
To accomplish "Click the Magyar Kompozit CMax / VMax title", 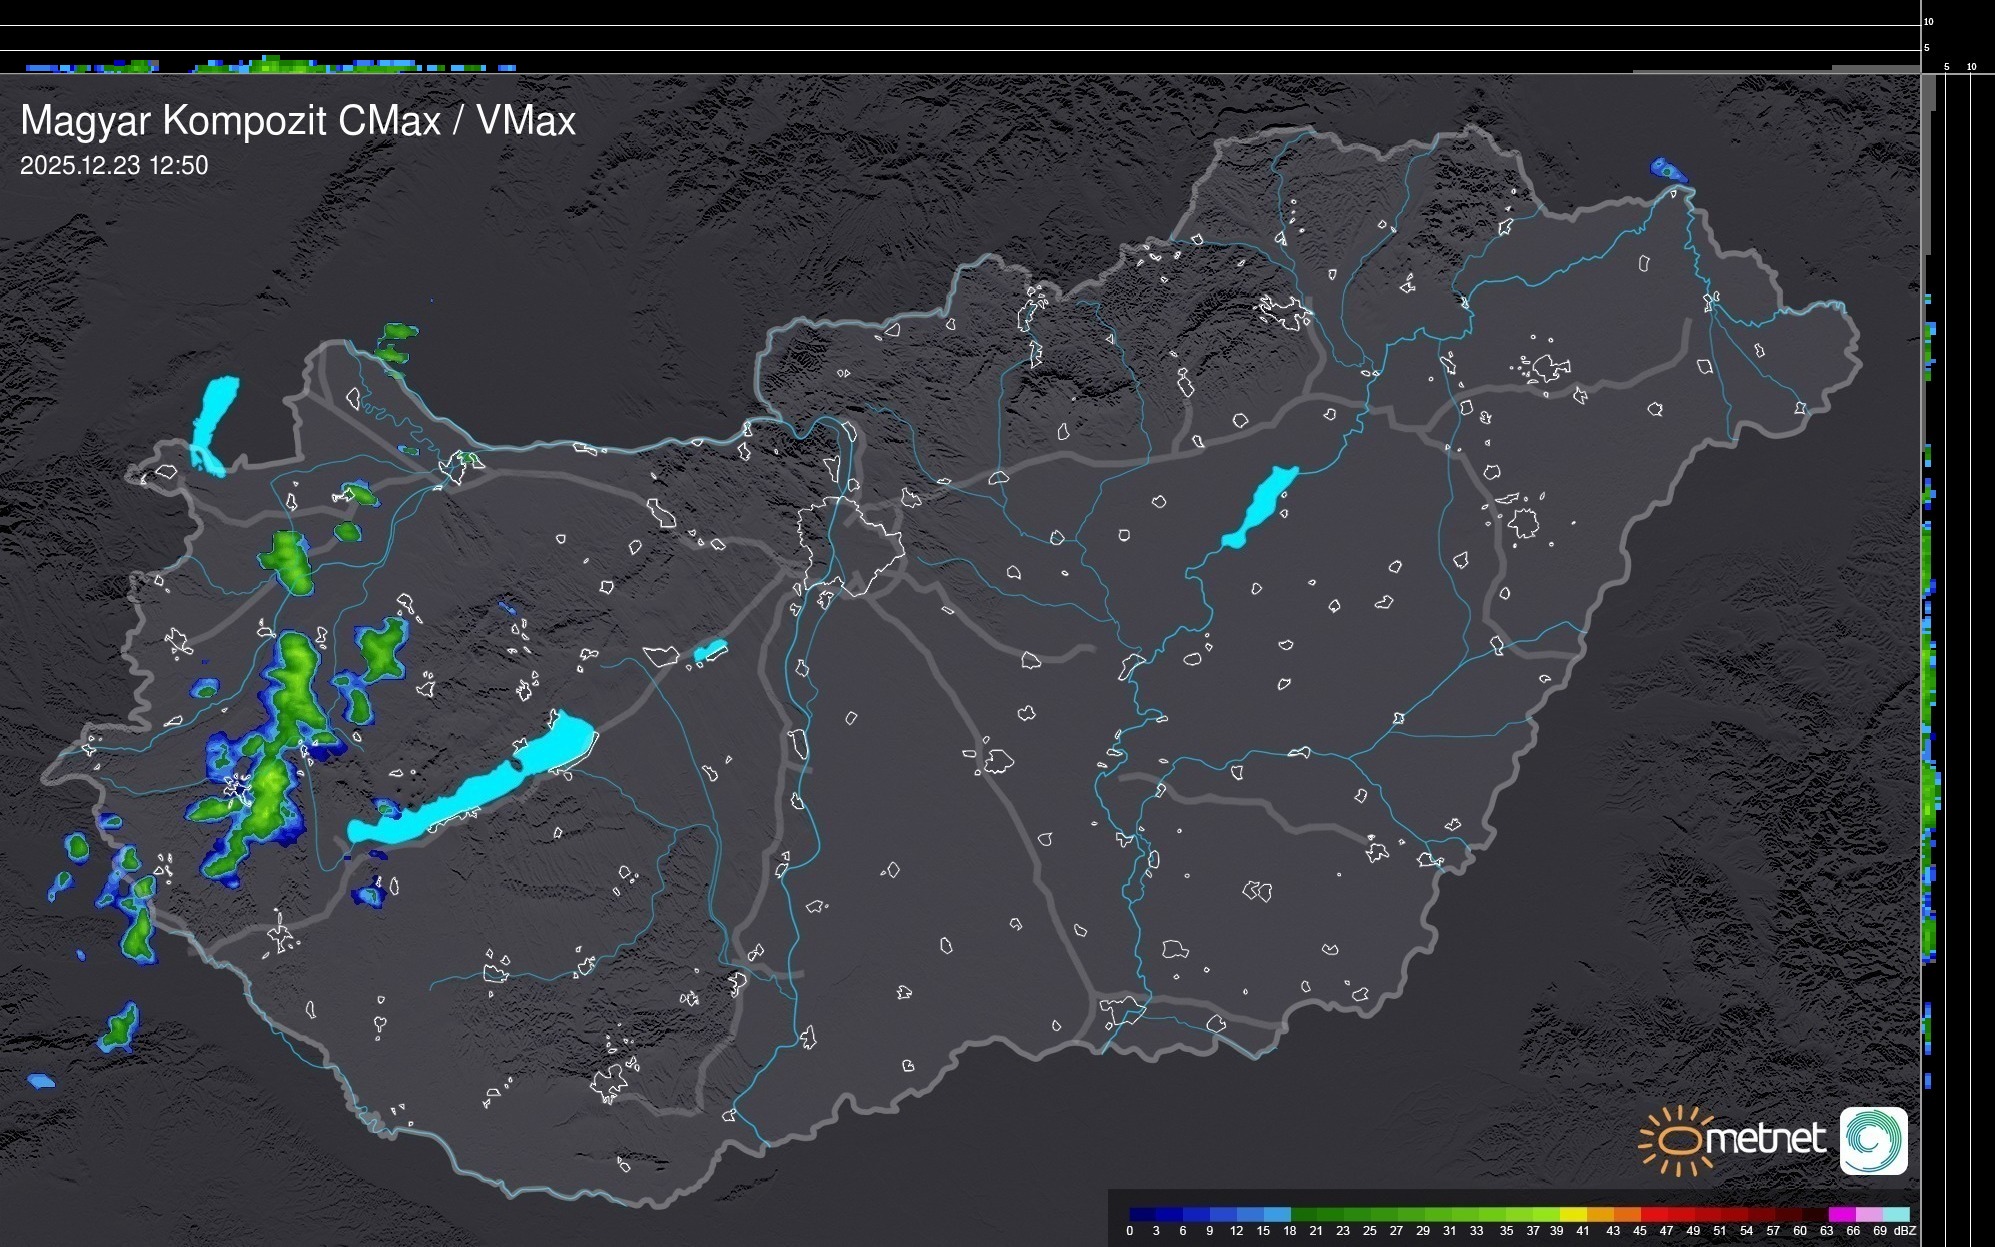I will click(x=298, y=120).
